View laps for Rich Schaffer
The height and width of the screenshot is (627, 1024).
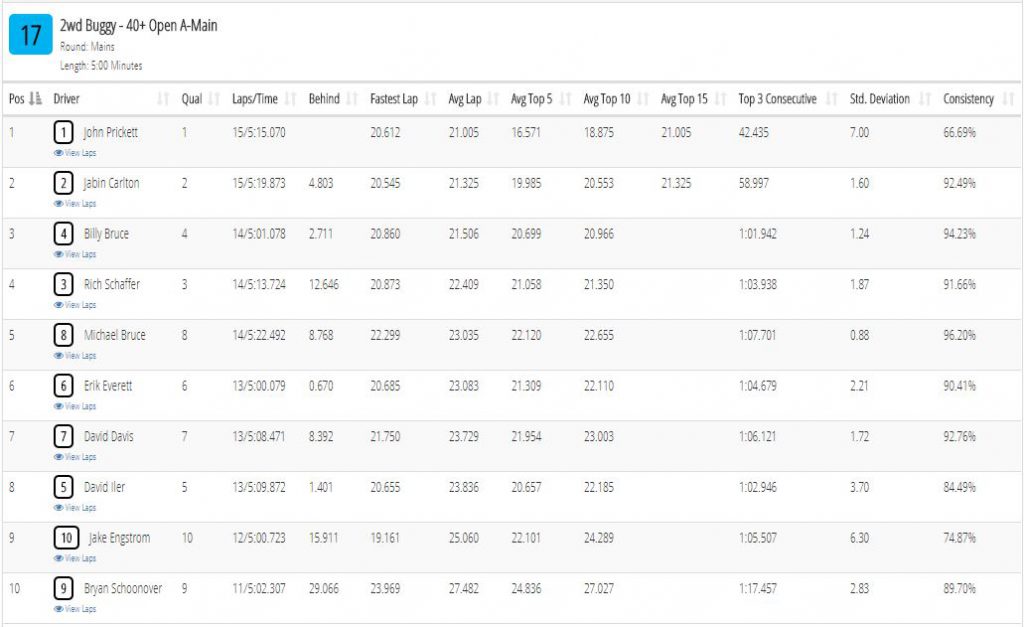[x=75, y=305]
